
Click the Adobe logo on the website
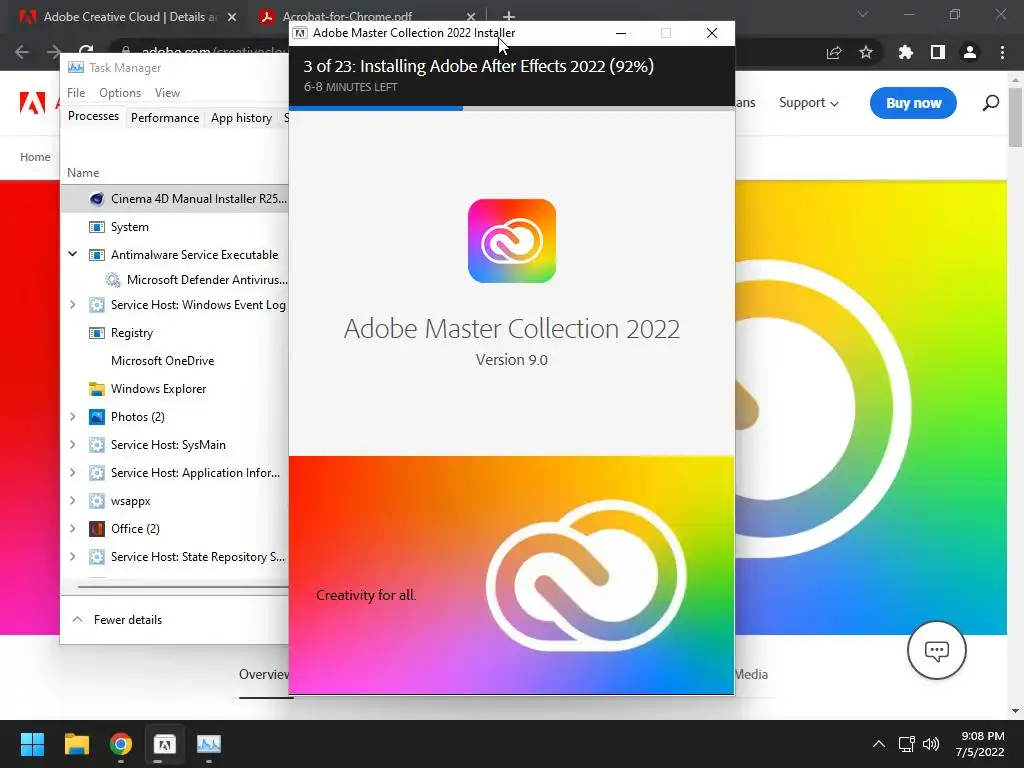click(32, 103)
